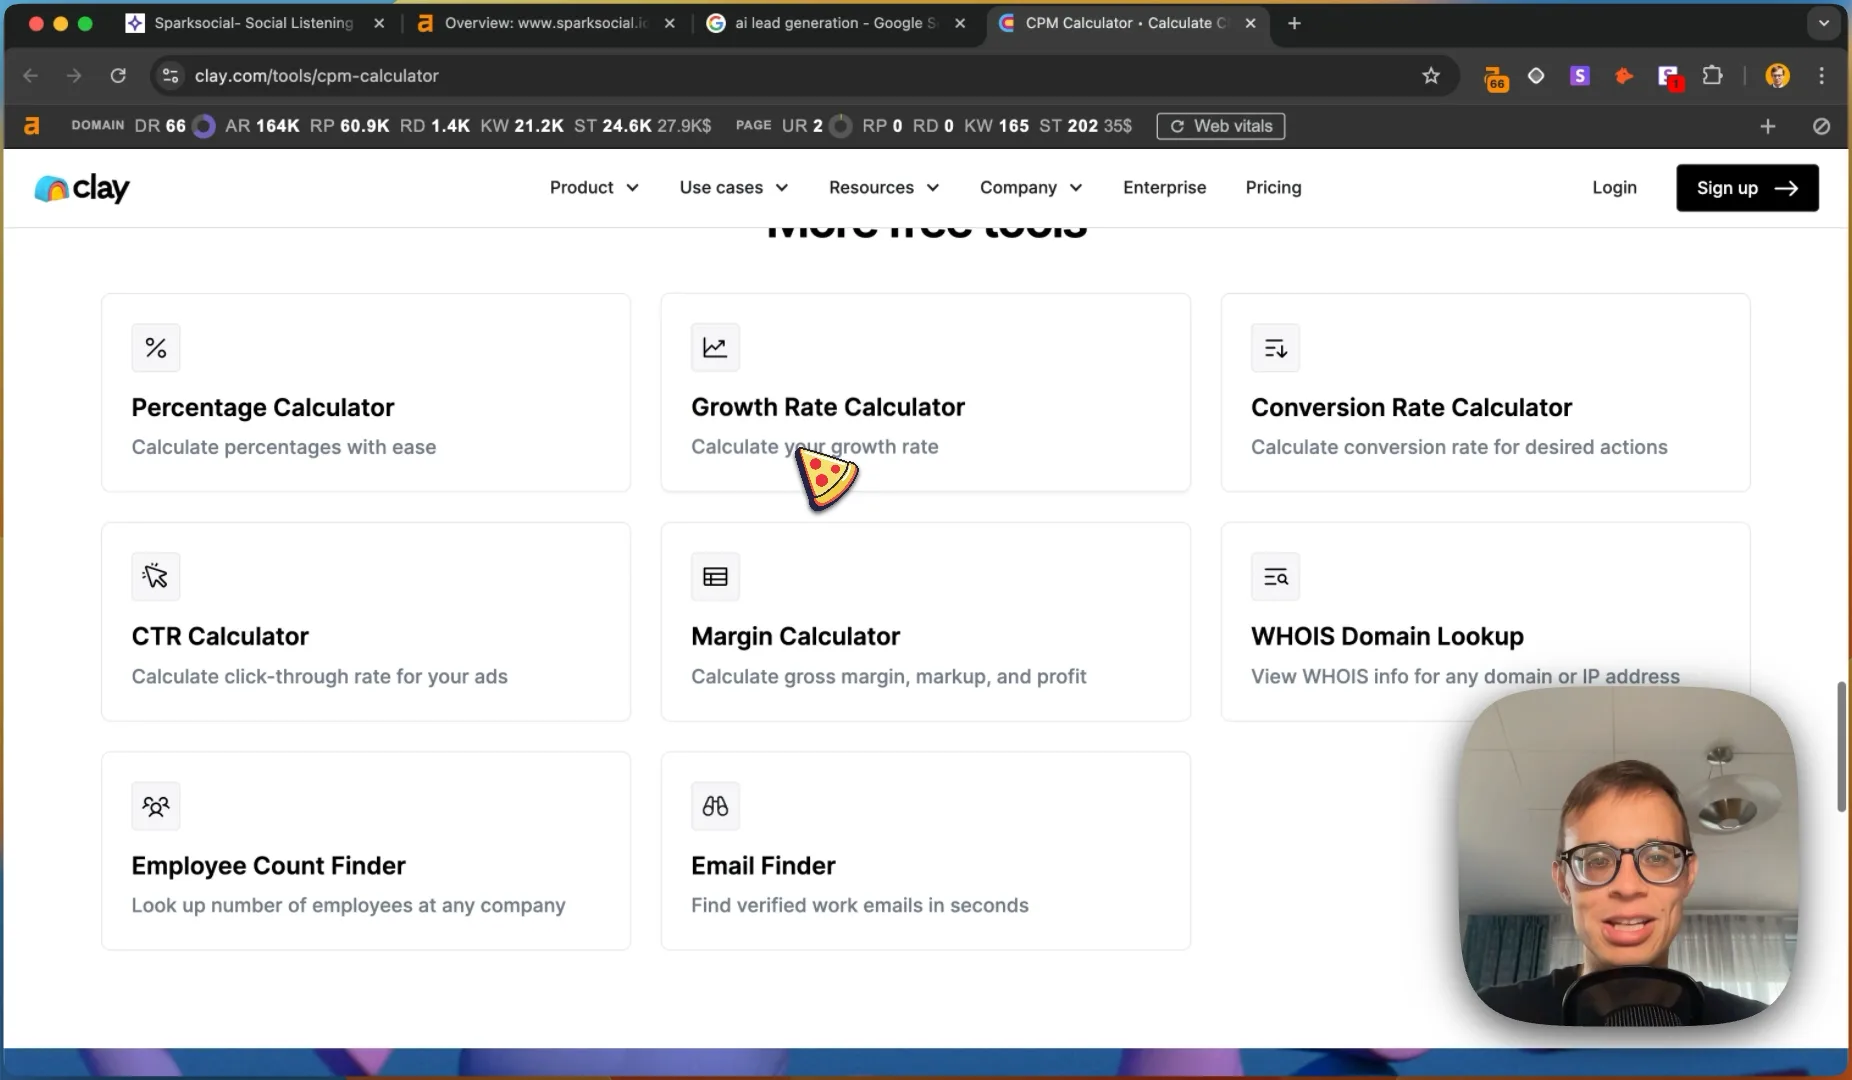Expand the Product dropdown menu

(594, 188)
